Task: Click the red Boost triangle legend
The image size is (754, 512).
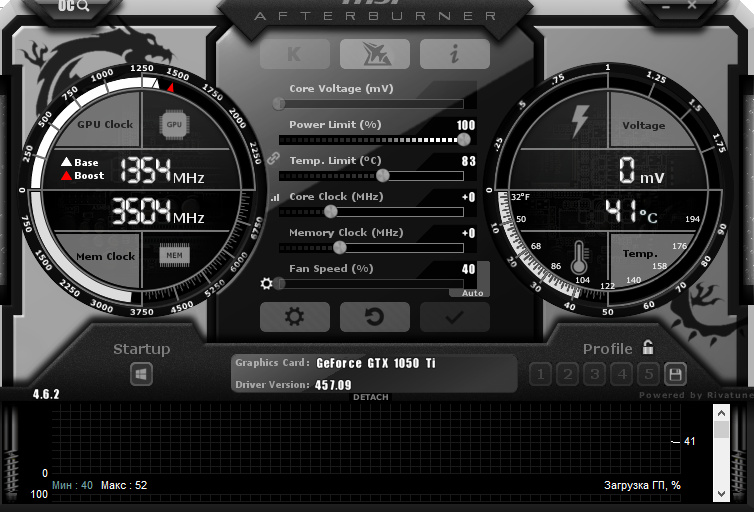Action: click(x=66, y=175)
